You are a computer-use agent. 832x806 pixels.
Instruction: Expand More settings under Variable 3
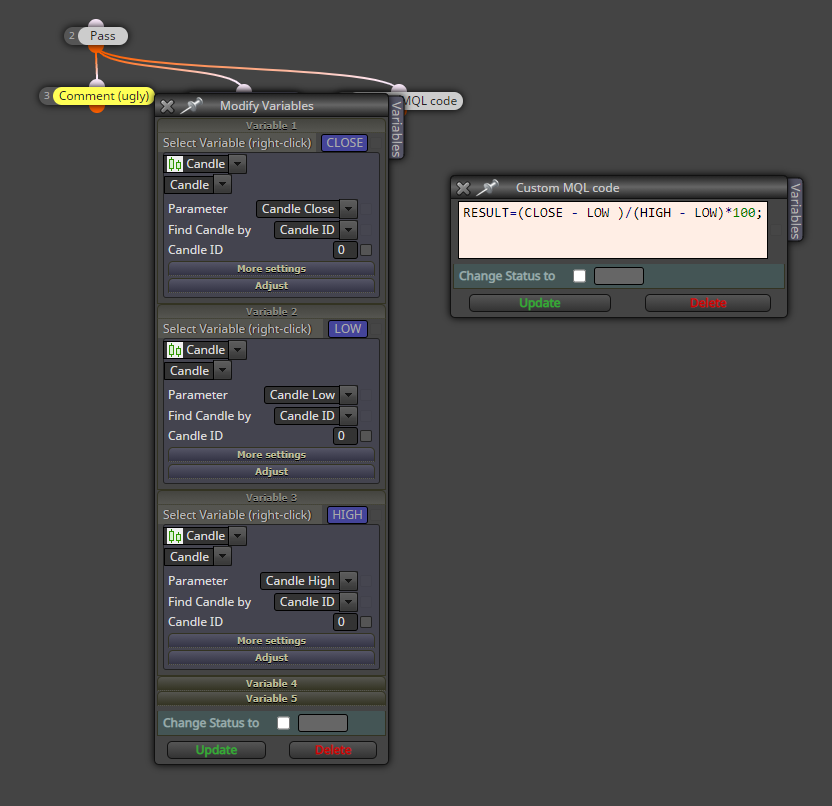271,640
